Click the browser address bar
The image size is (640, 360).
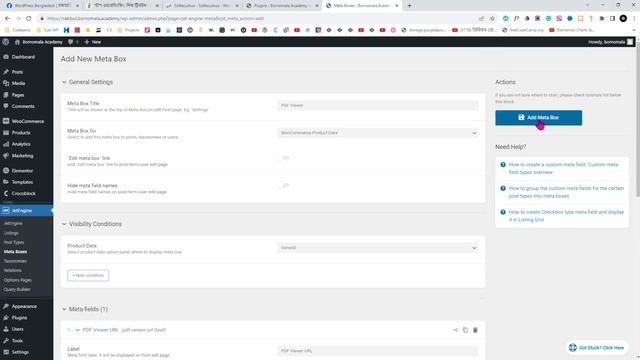pos(257,18)
